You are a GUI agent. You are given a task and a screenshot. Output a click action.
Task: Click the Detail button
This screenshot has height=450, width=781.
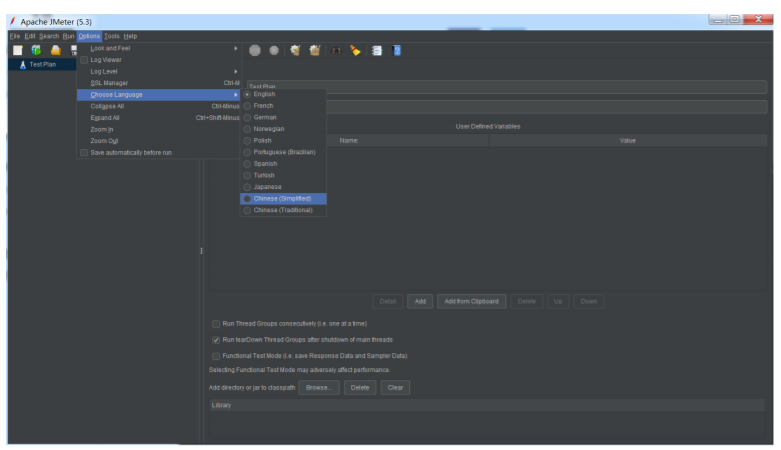click(x=388, y=301)
